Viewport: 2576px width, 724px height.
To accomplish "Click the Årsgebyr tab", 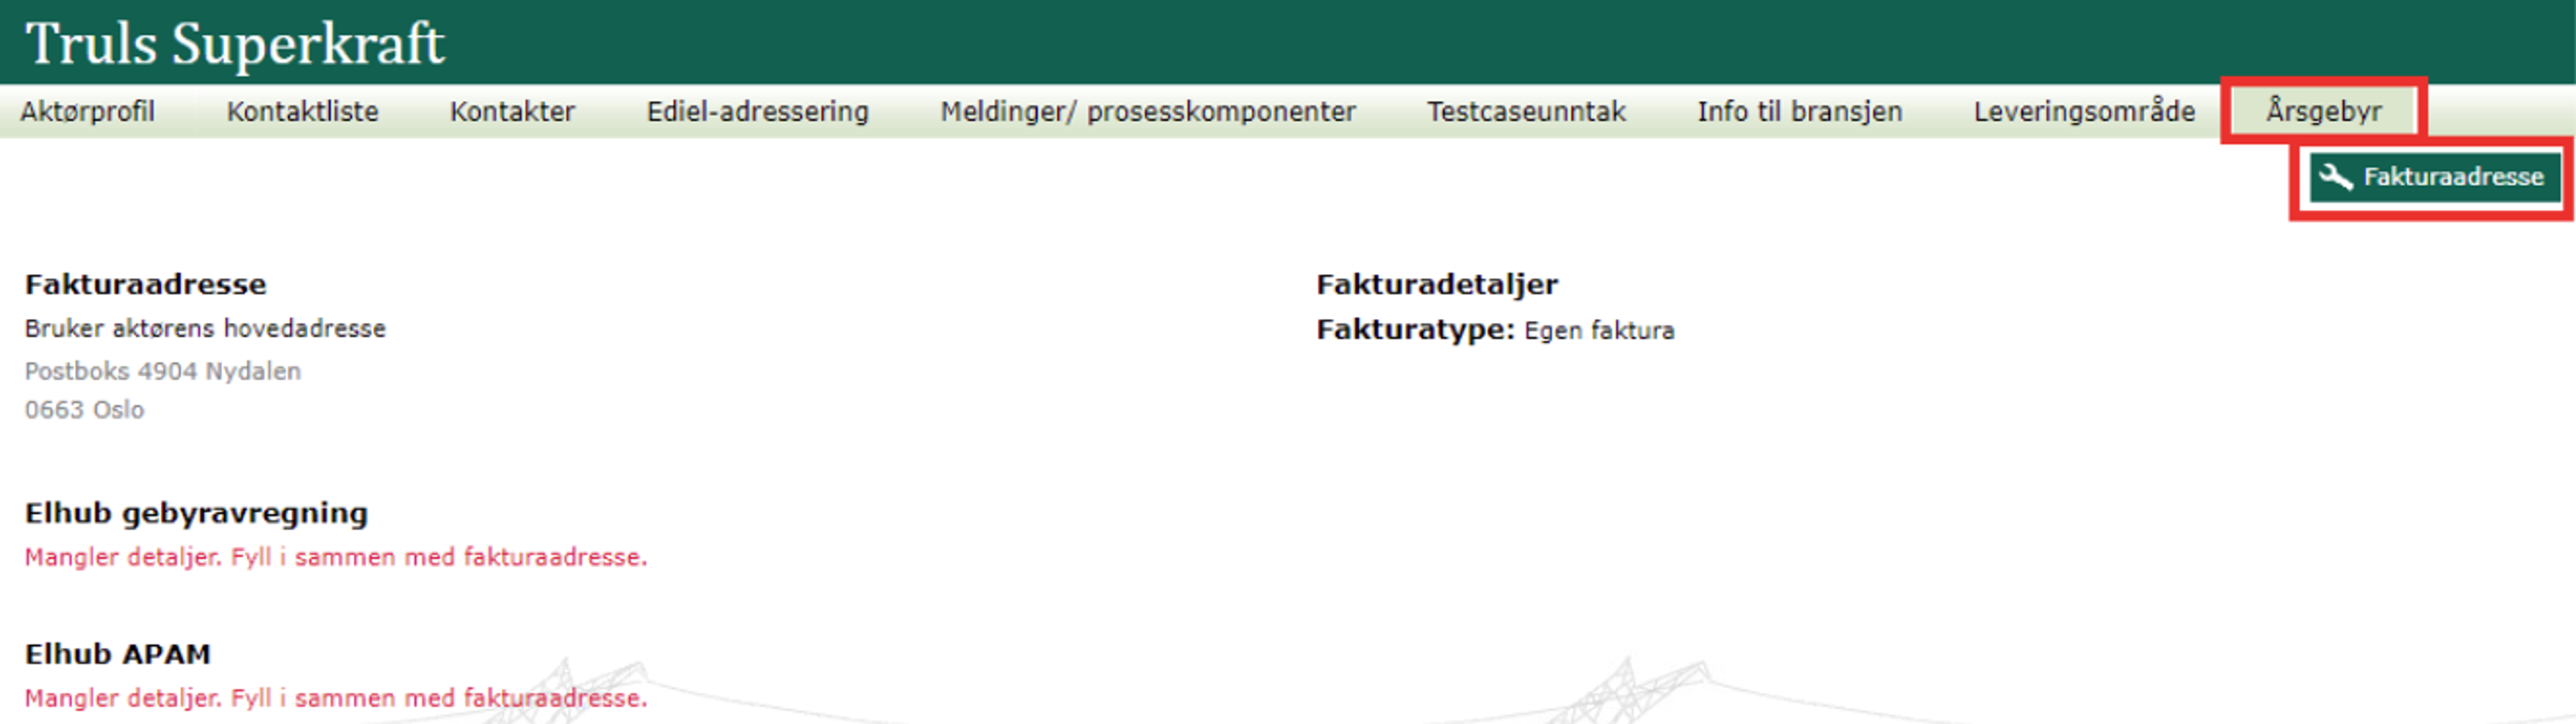I will click(x=2323, y=111).
